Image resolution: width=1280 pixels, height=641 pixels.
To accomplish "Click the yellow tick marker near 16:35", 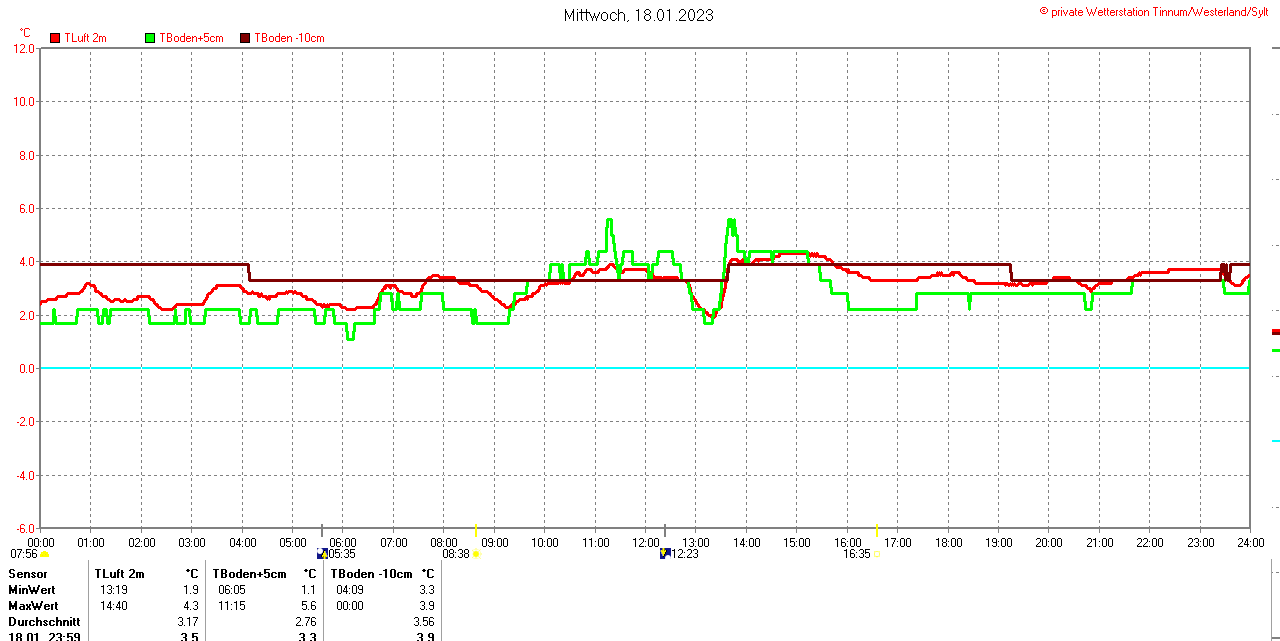I will pyautogui.click(x=877, y=530).
